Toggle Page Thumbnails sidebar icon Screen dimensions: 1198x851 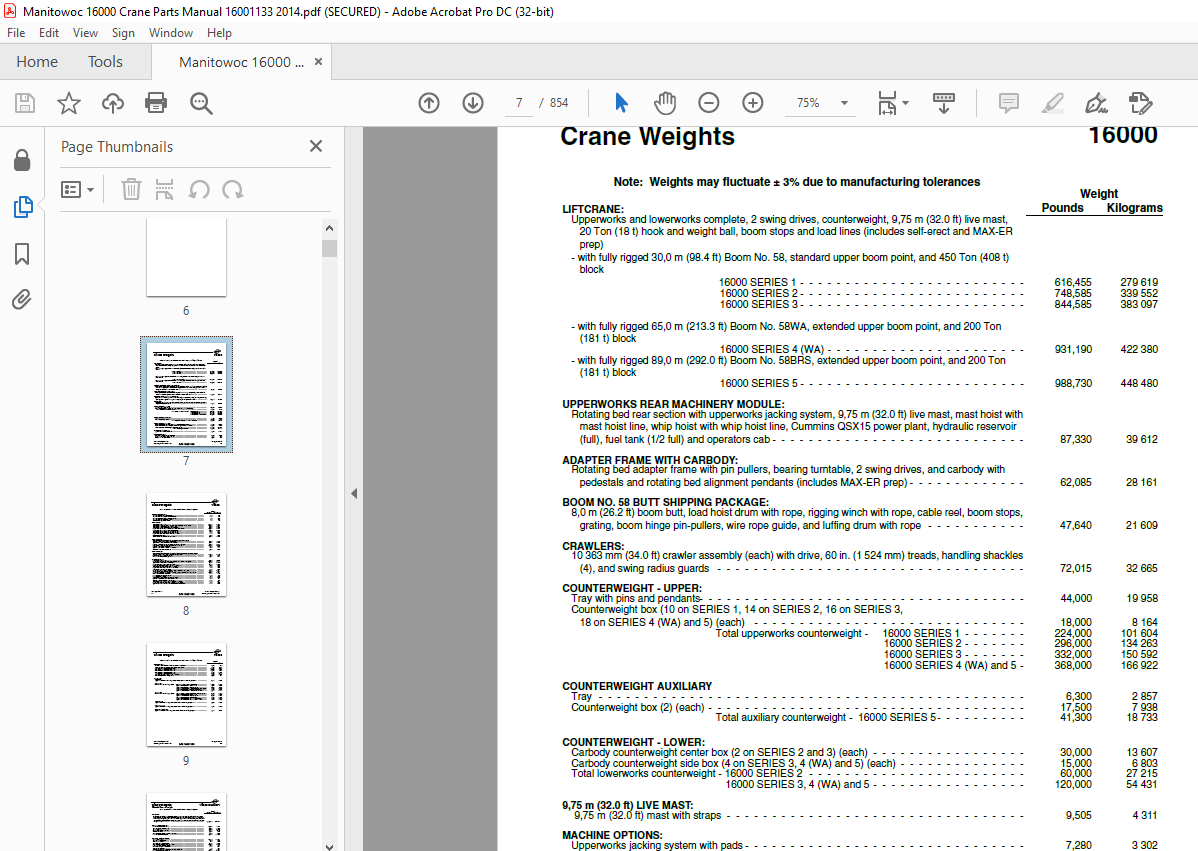pyautogui.click(x=22, y=207)
